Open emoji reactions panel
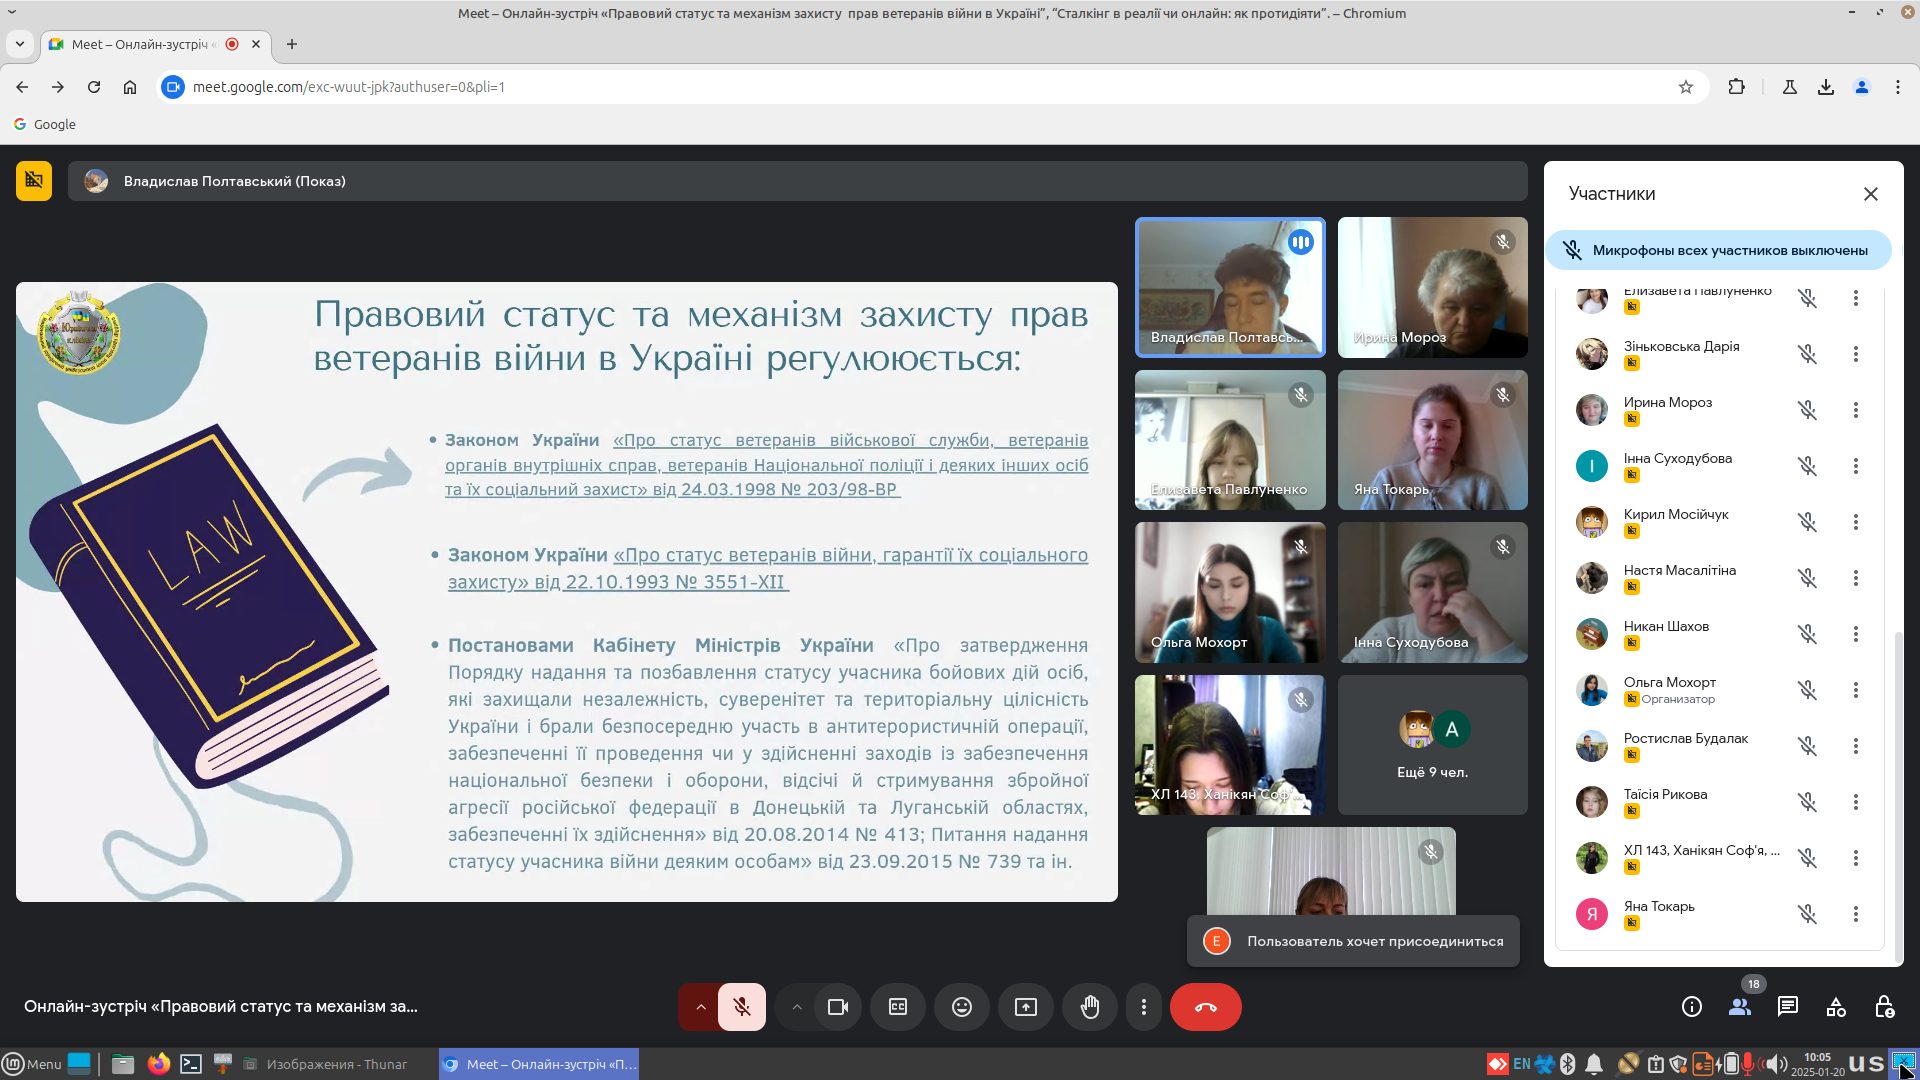This screenshot has width=1920, height=1080. (961, 1007)
